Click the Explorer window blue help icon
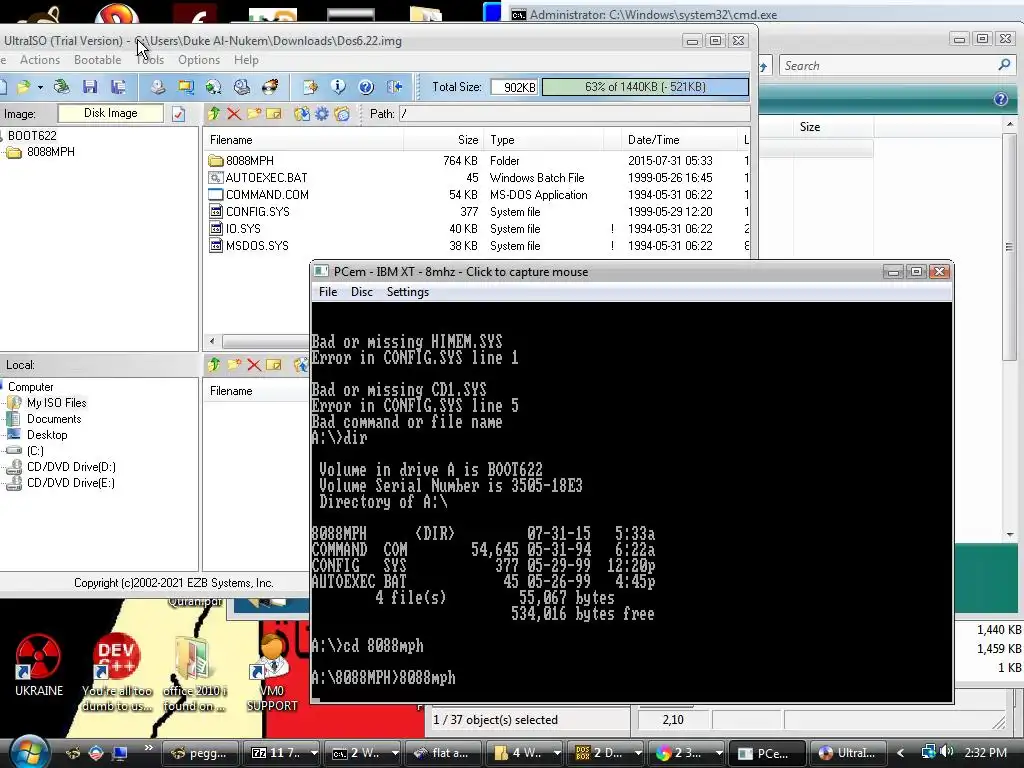1024x768 pixels. coord(1000,99)
